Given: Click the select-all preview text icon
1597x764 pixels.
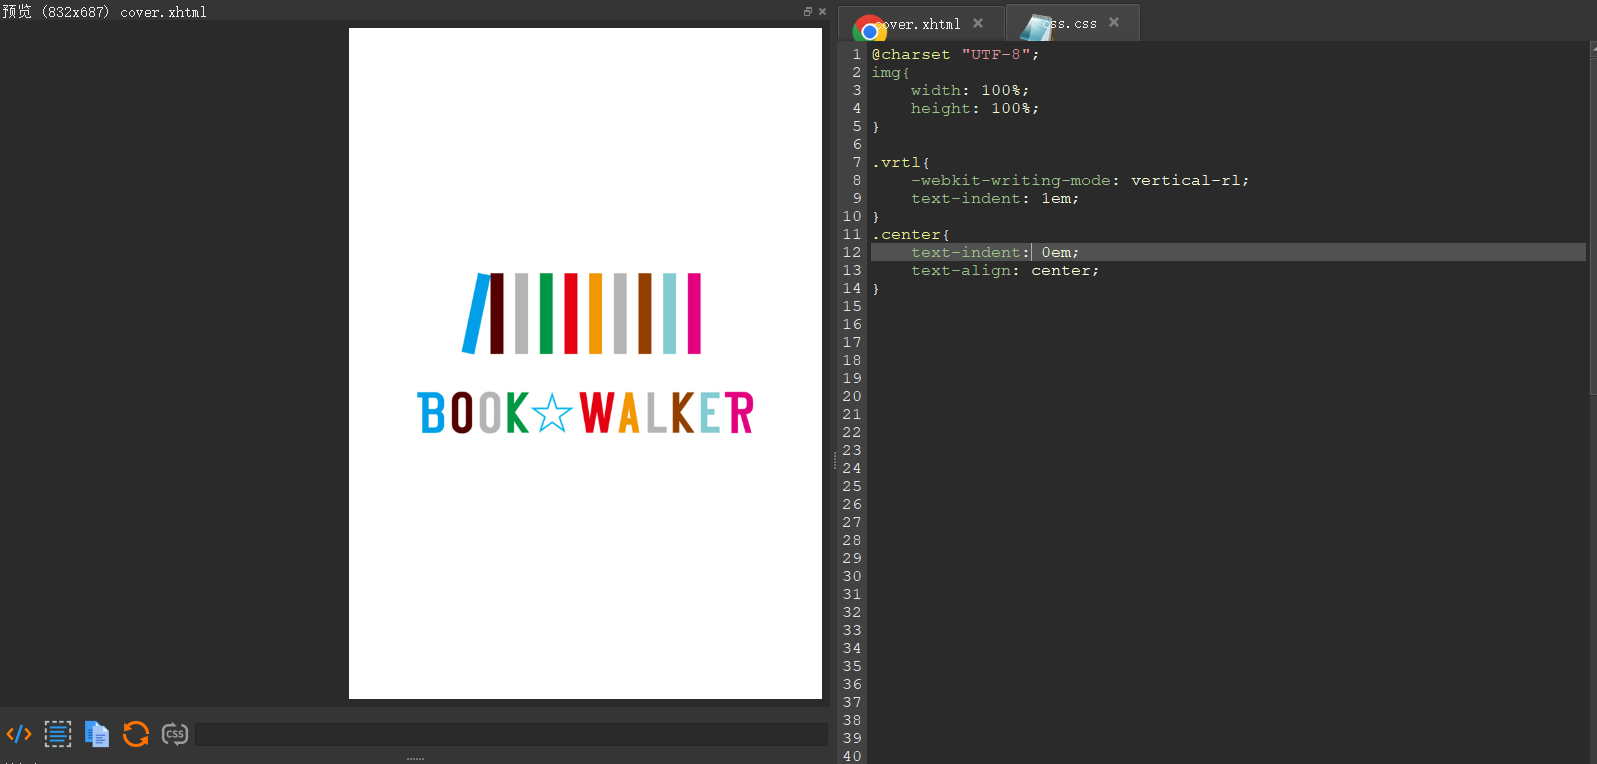Looking at the screenshot, I should 58,734.
